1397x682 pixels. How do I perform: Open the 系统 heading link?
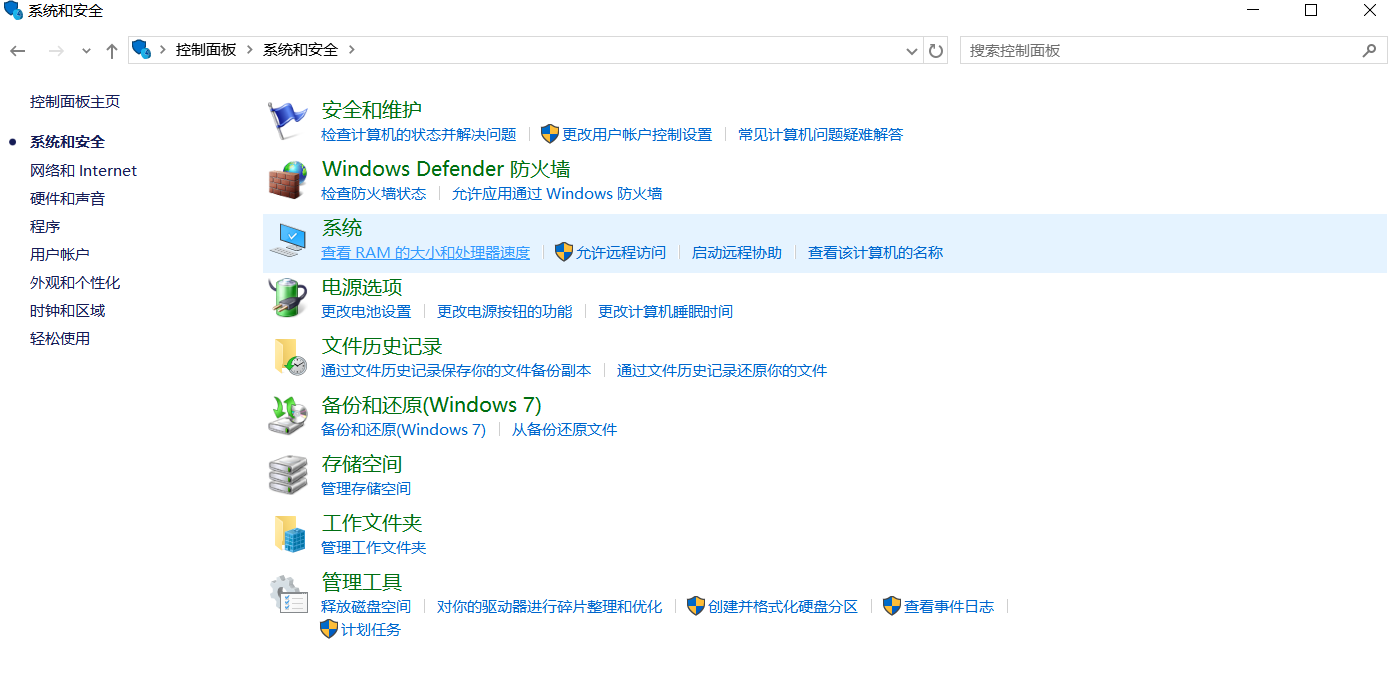click(x=342, y=228)
